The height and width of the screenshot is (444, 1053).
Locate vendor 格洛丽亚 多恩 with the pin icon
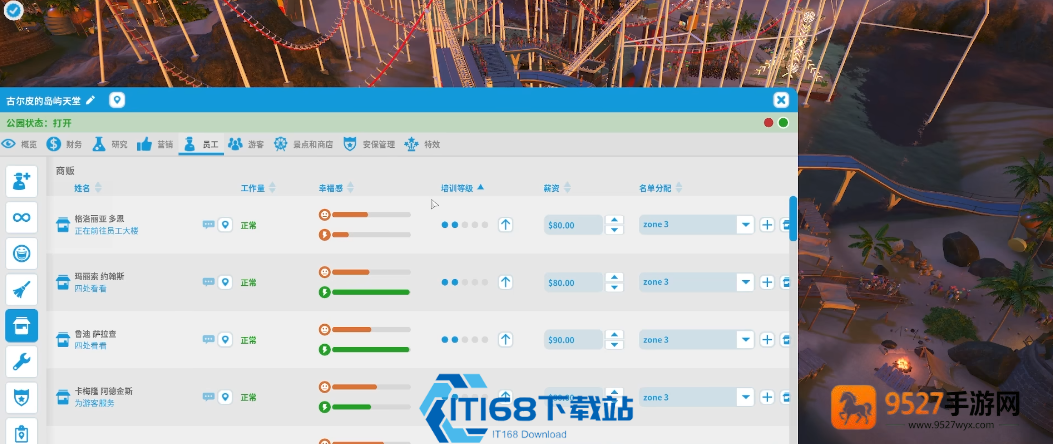point(225,225)
